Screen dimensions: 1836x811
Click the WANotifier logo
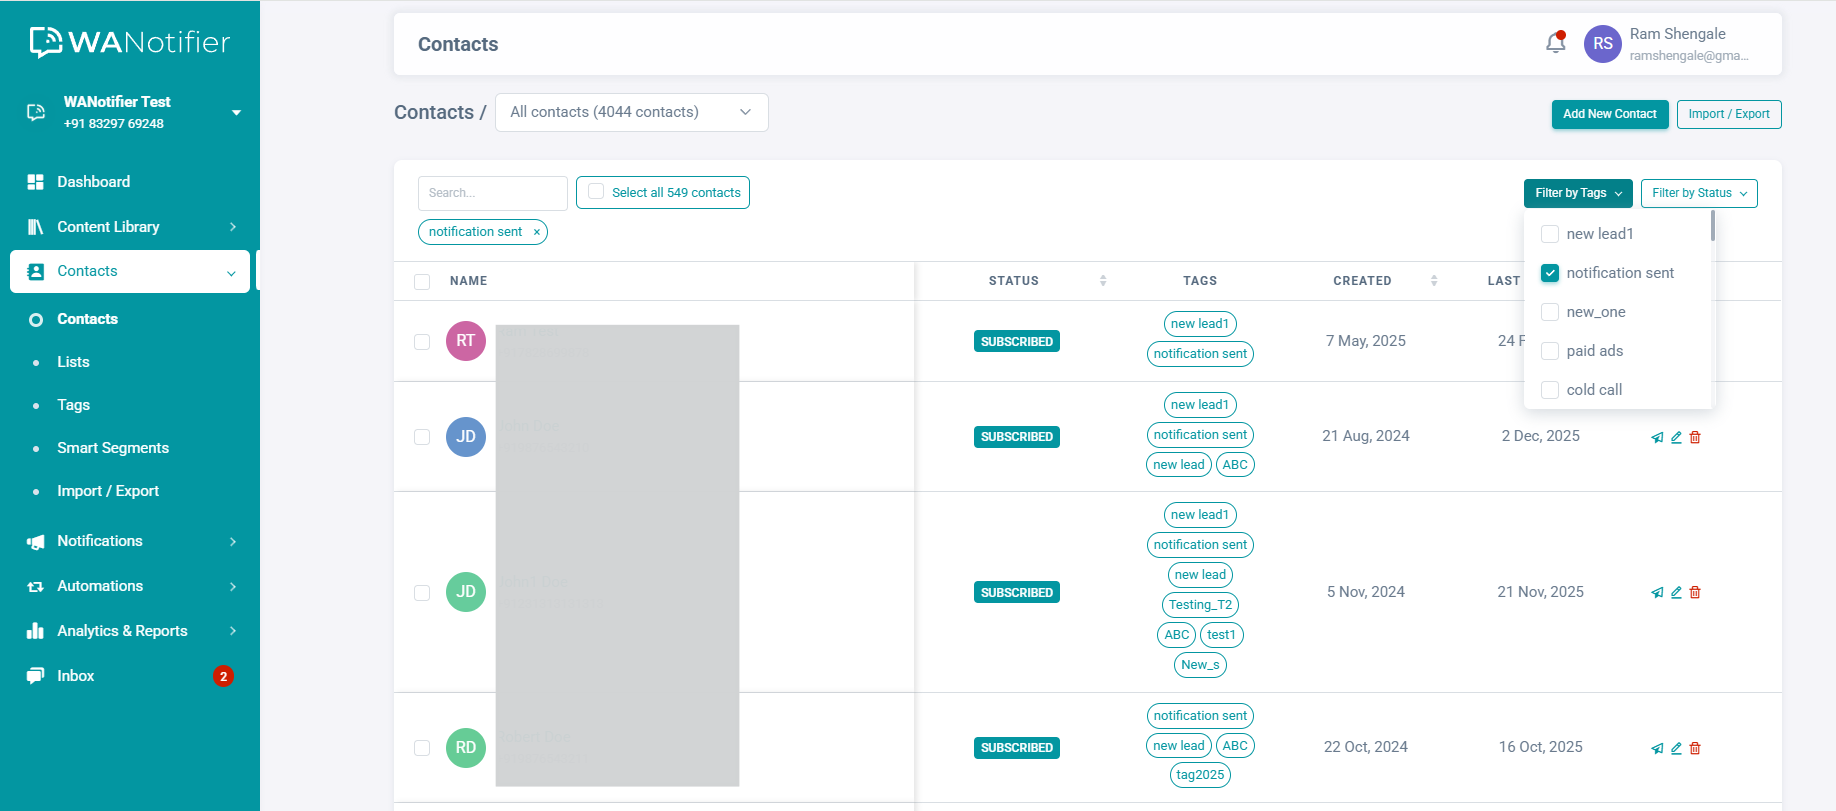[130, 42]
